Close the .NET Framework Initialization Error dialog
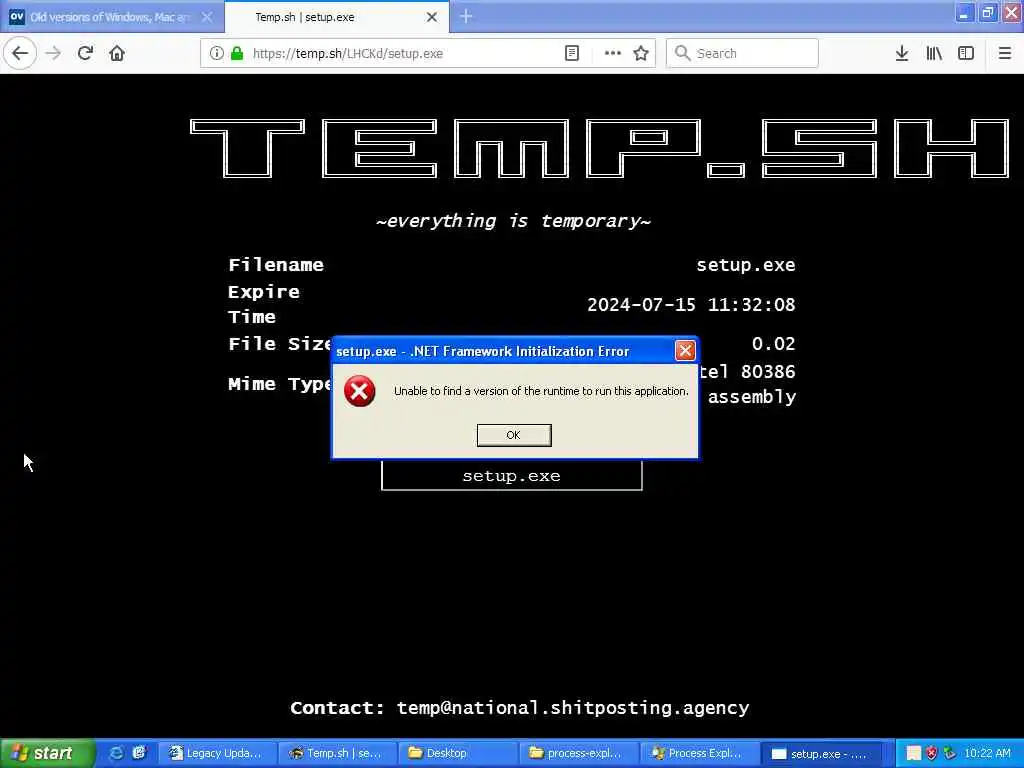 [x=685, y=351]
